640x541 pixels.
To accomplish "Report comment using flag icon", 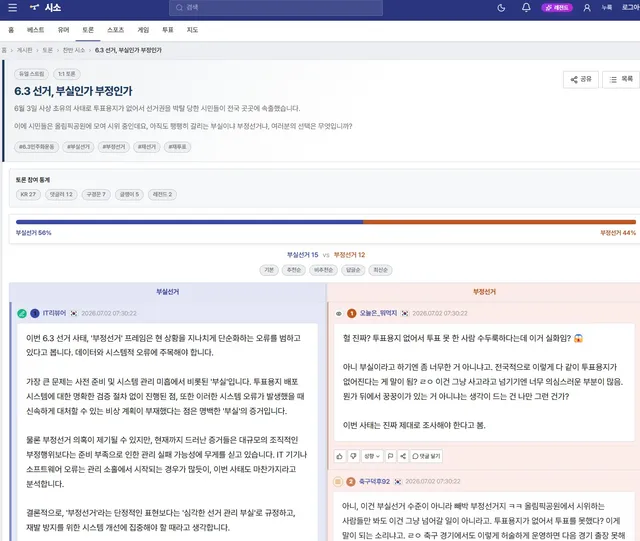I will click(390, 456).
